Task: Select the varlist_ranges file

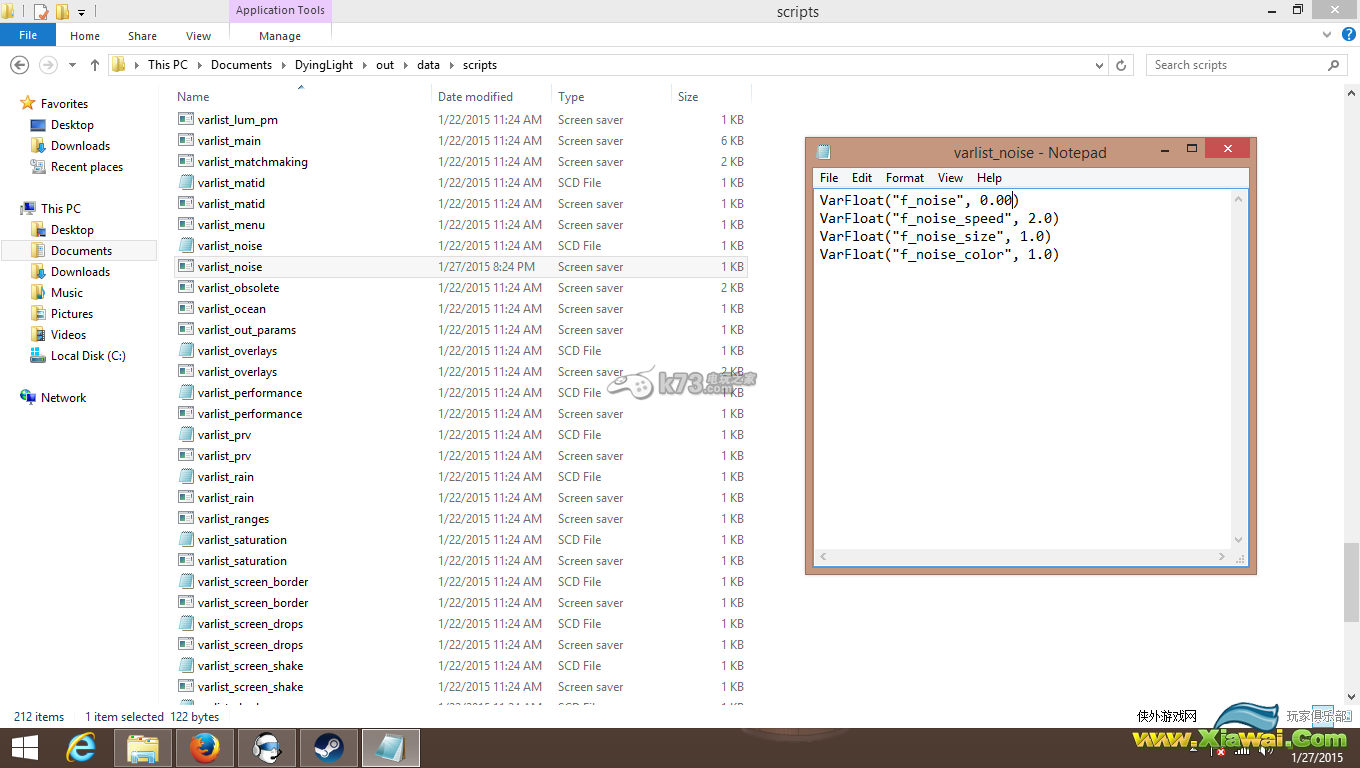Action: click(460, 519)
